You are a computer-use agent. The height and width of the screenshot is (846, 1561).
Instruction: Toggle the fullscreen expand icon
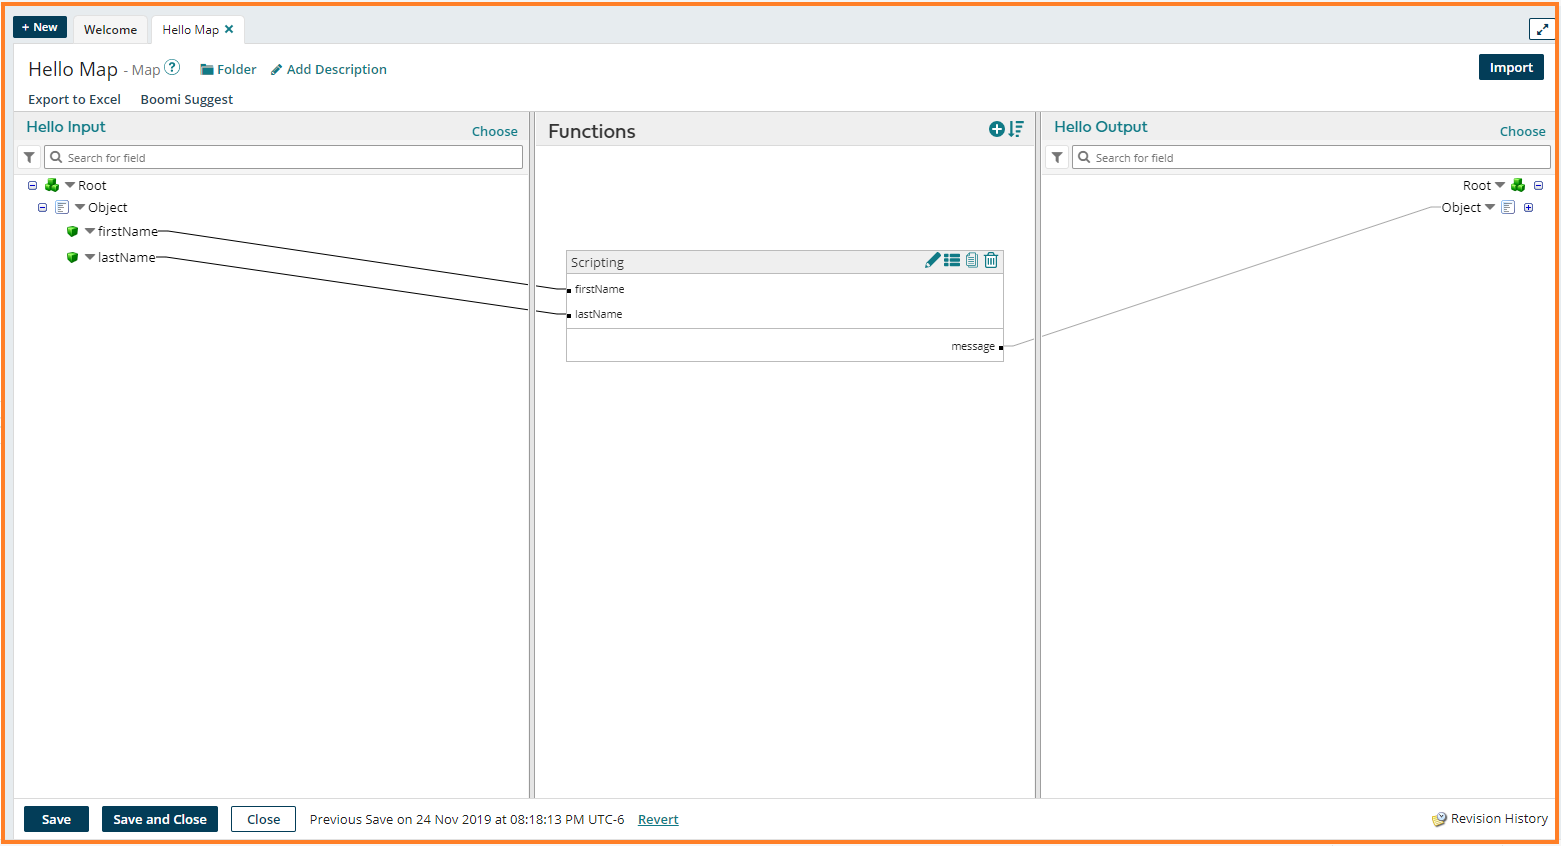pos(1541,29)
